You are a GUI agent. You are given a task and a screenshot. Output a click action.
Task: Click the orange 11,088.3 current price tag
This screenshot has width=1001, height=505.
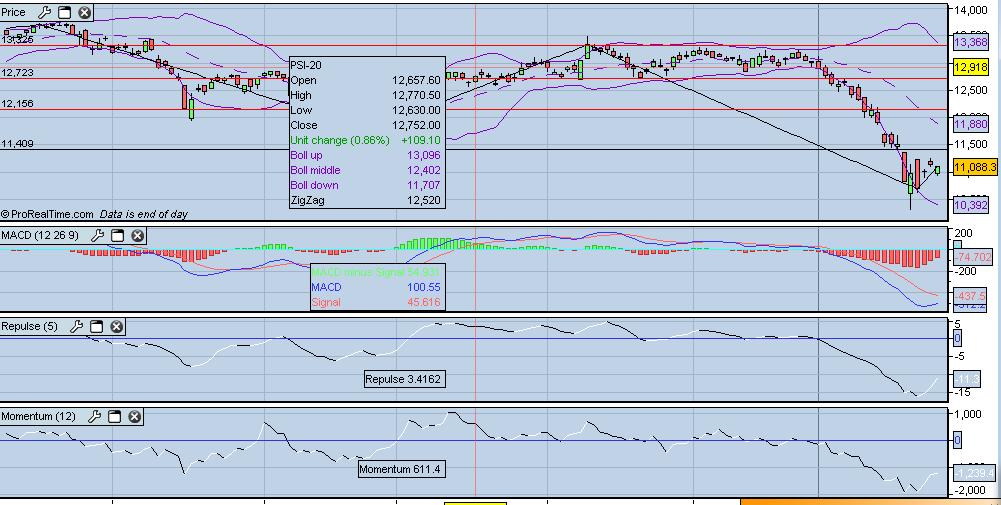click(974, 167)
